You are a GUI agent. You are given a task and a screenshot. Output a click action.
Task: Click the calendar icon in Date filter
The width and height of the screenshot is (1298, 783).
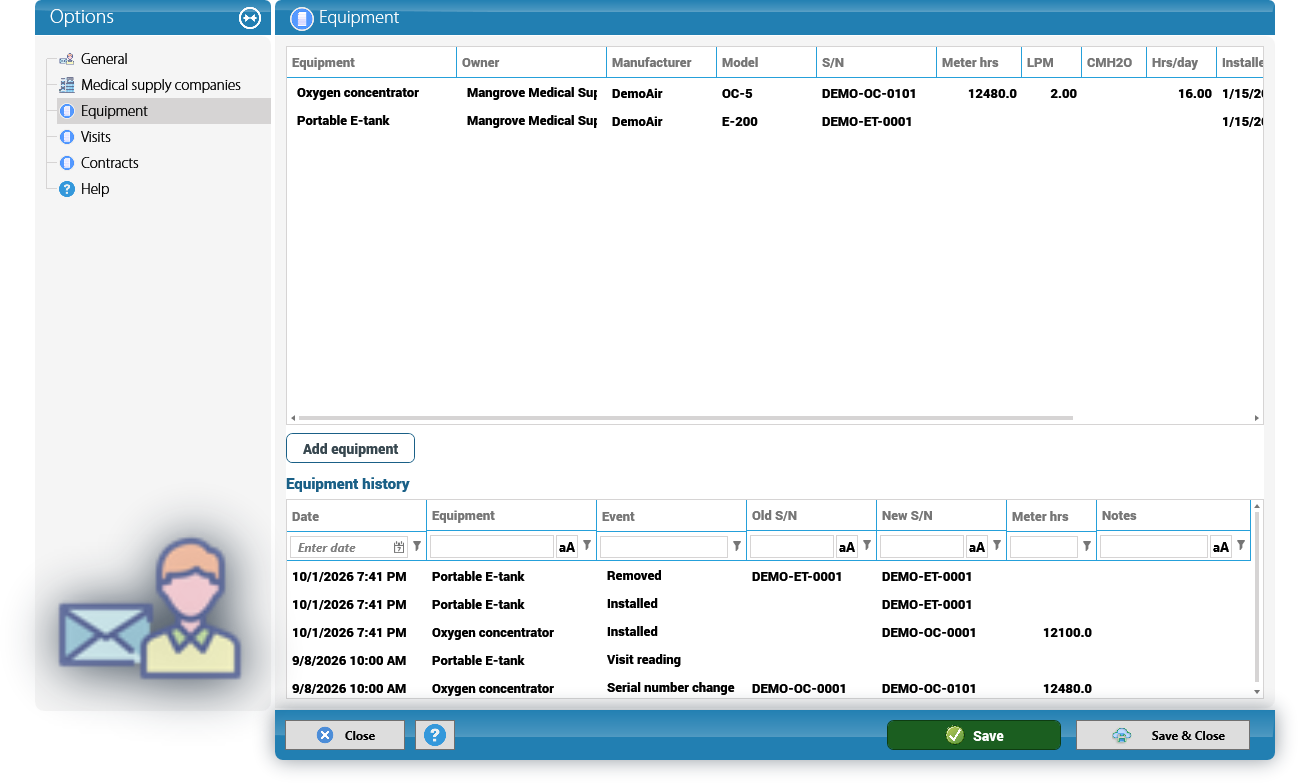click(399, 547)
